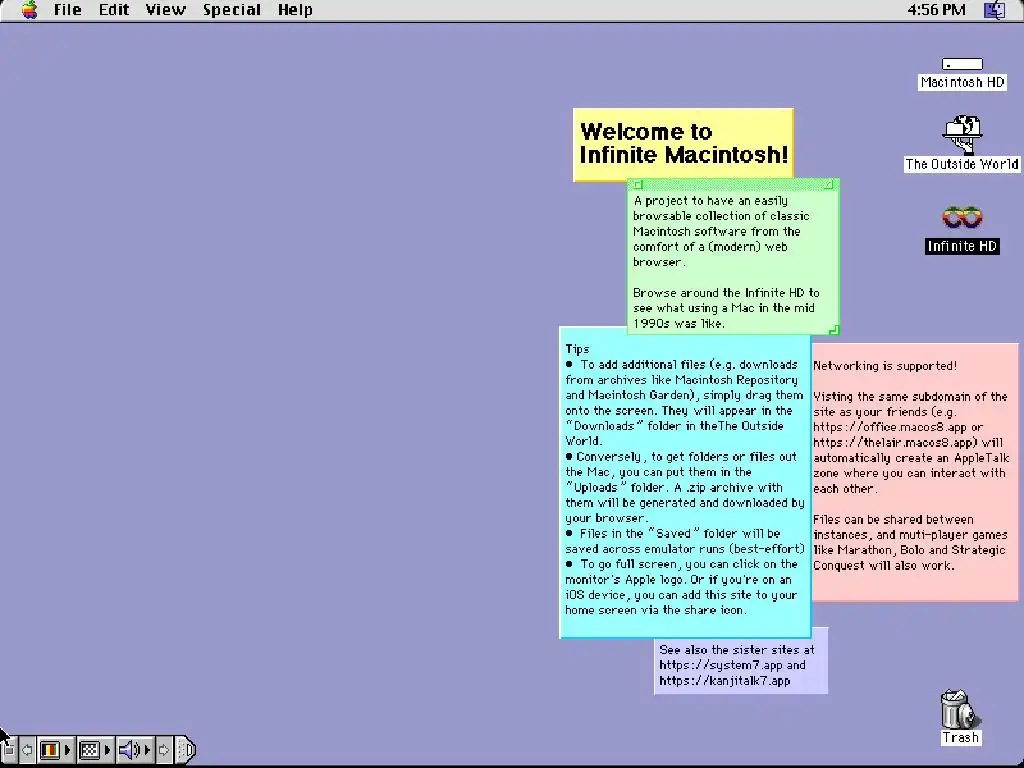Click the green note's patterned title bar
1024x768 pixels.
(733, 185)
